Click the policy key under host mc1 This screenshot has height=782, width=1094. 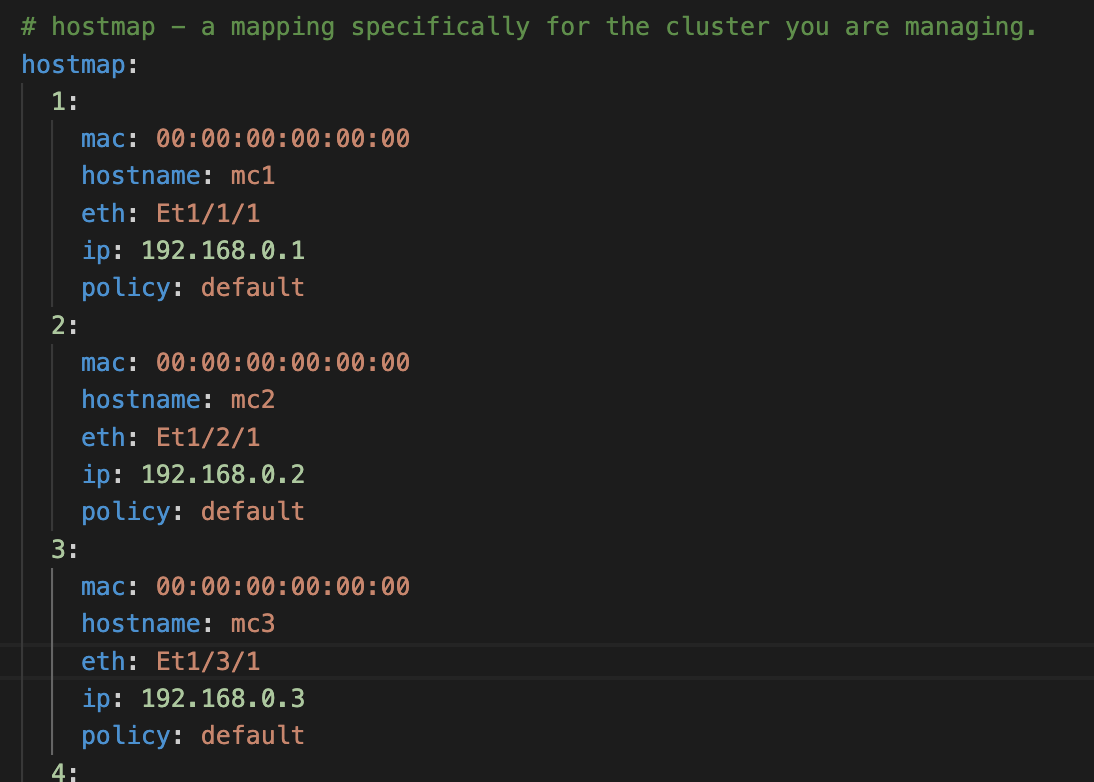pos(126,288)
